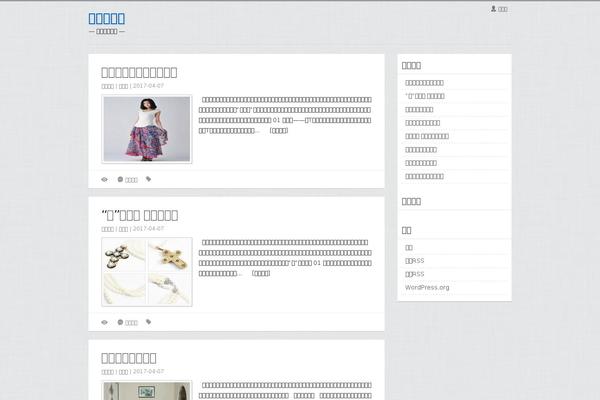600x400 pixels.
Task: Click the bracketed read-more link in the floral skirt excerpt
Action: point(279,131)
